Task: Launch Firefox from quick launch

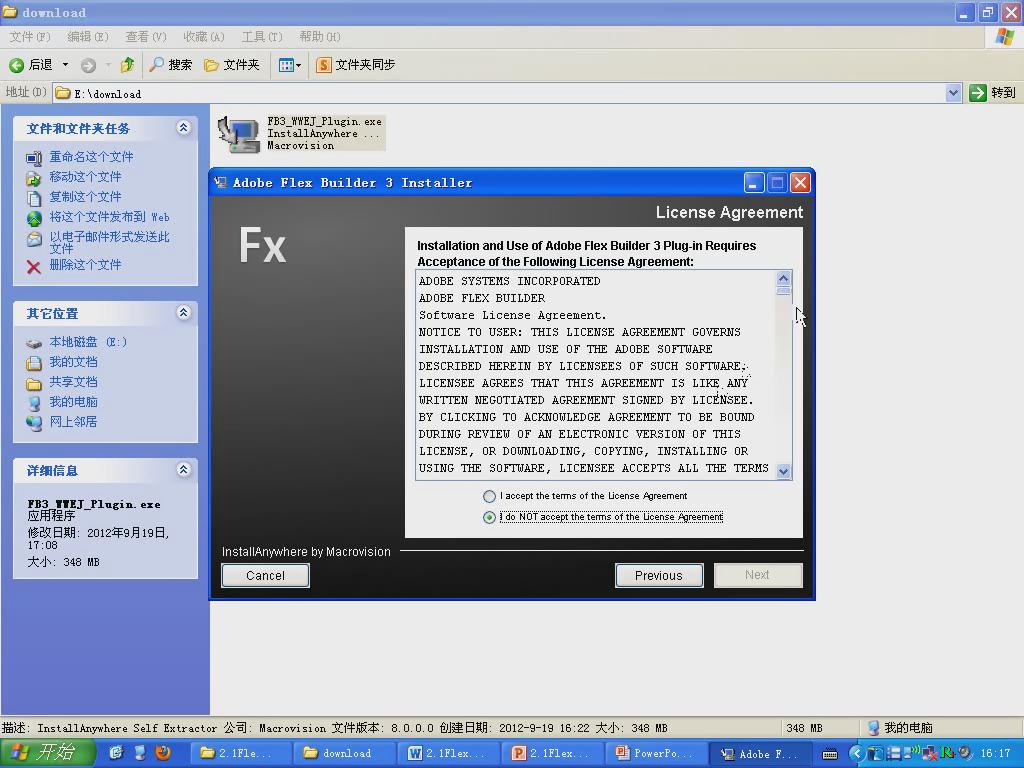Action: (163, 753)
